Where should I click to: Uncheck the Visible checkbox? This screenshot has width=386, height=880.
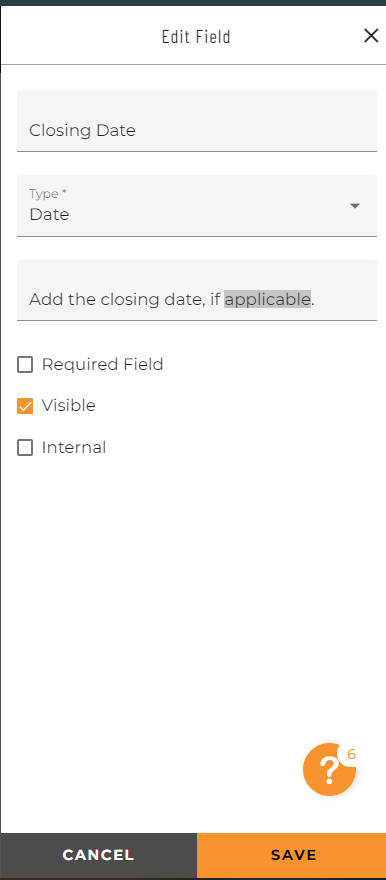click(25, 406)
